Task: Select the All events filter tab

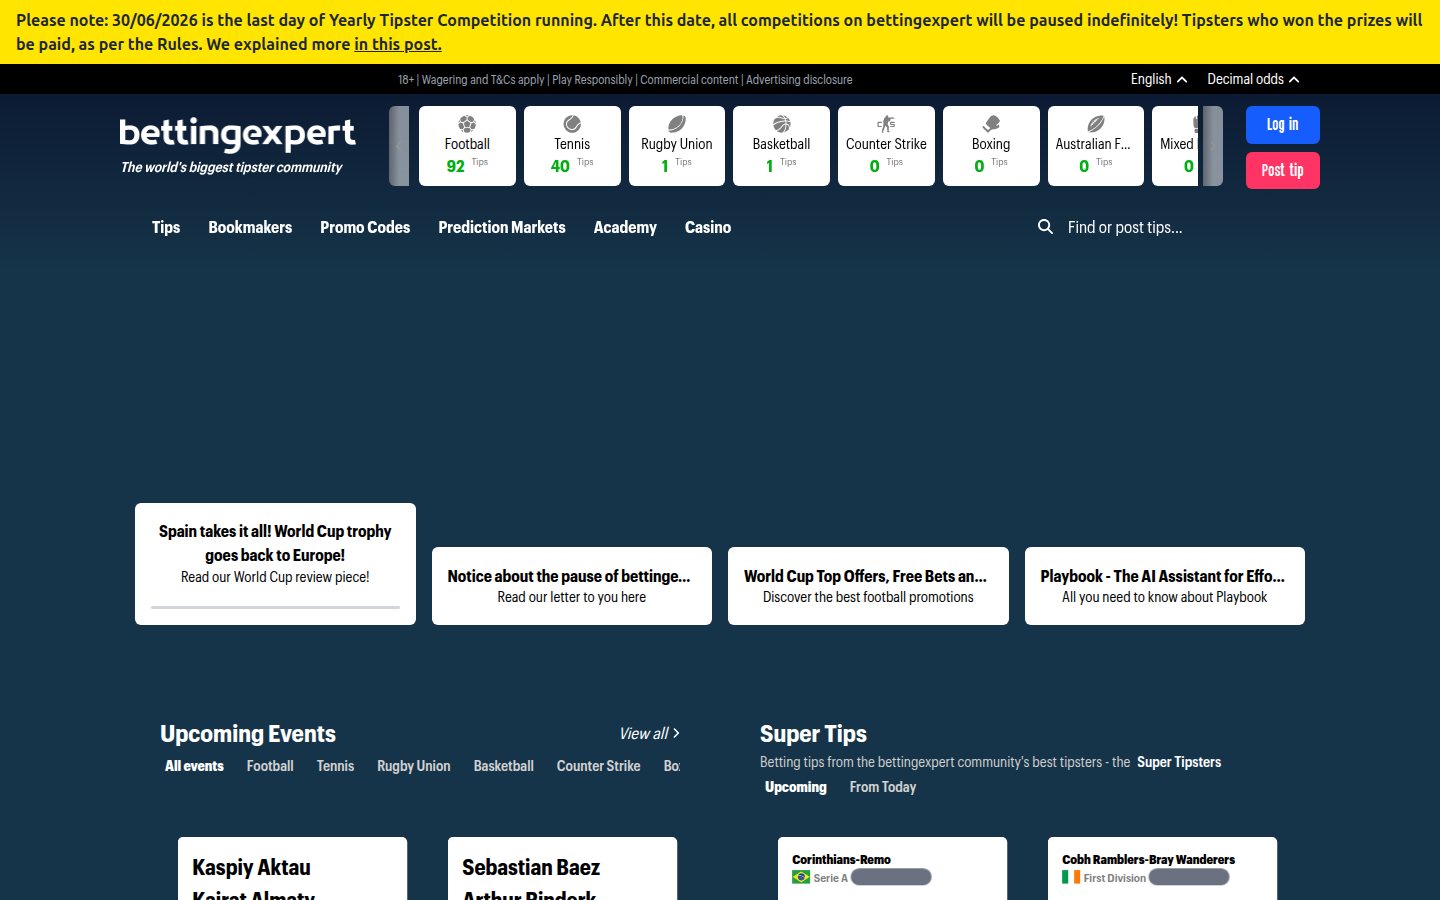Action: click(194, 766)
